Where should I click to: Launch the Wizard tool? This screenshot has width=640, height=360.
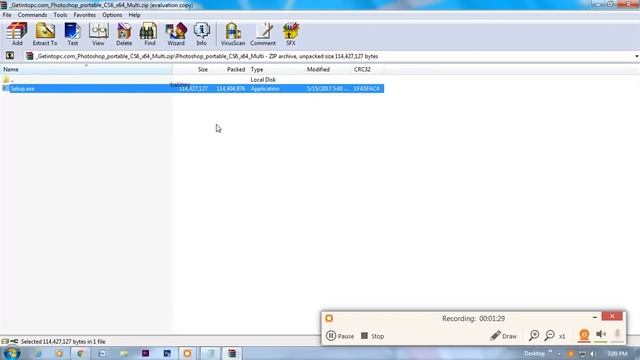(x=176, y=34)
